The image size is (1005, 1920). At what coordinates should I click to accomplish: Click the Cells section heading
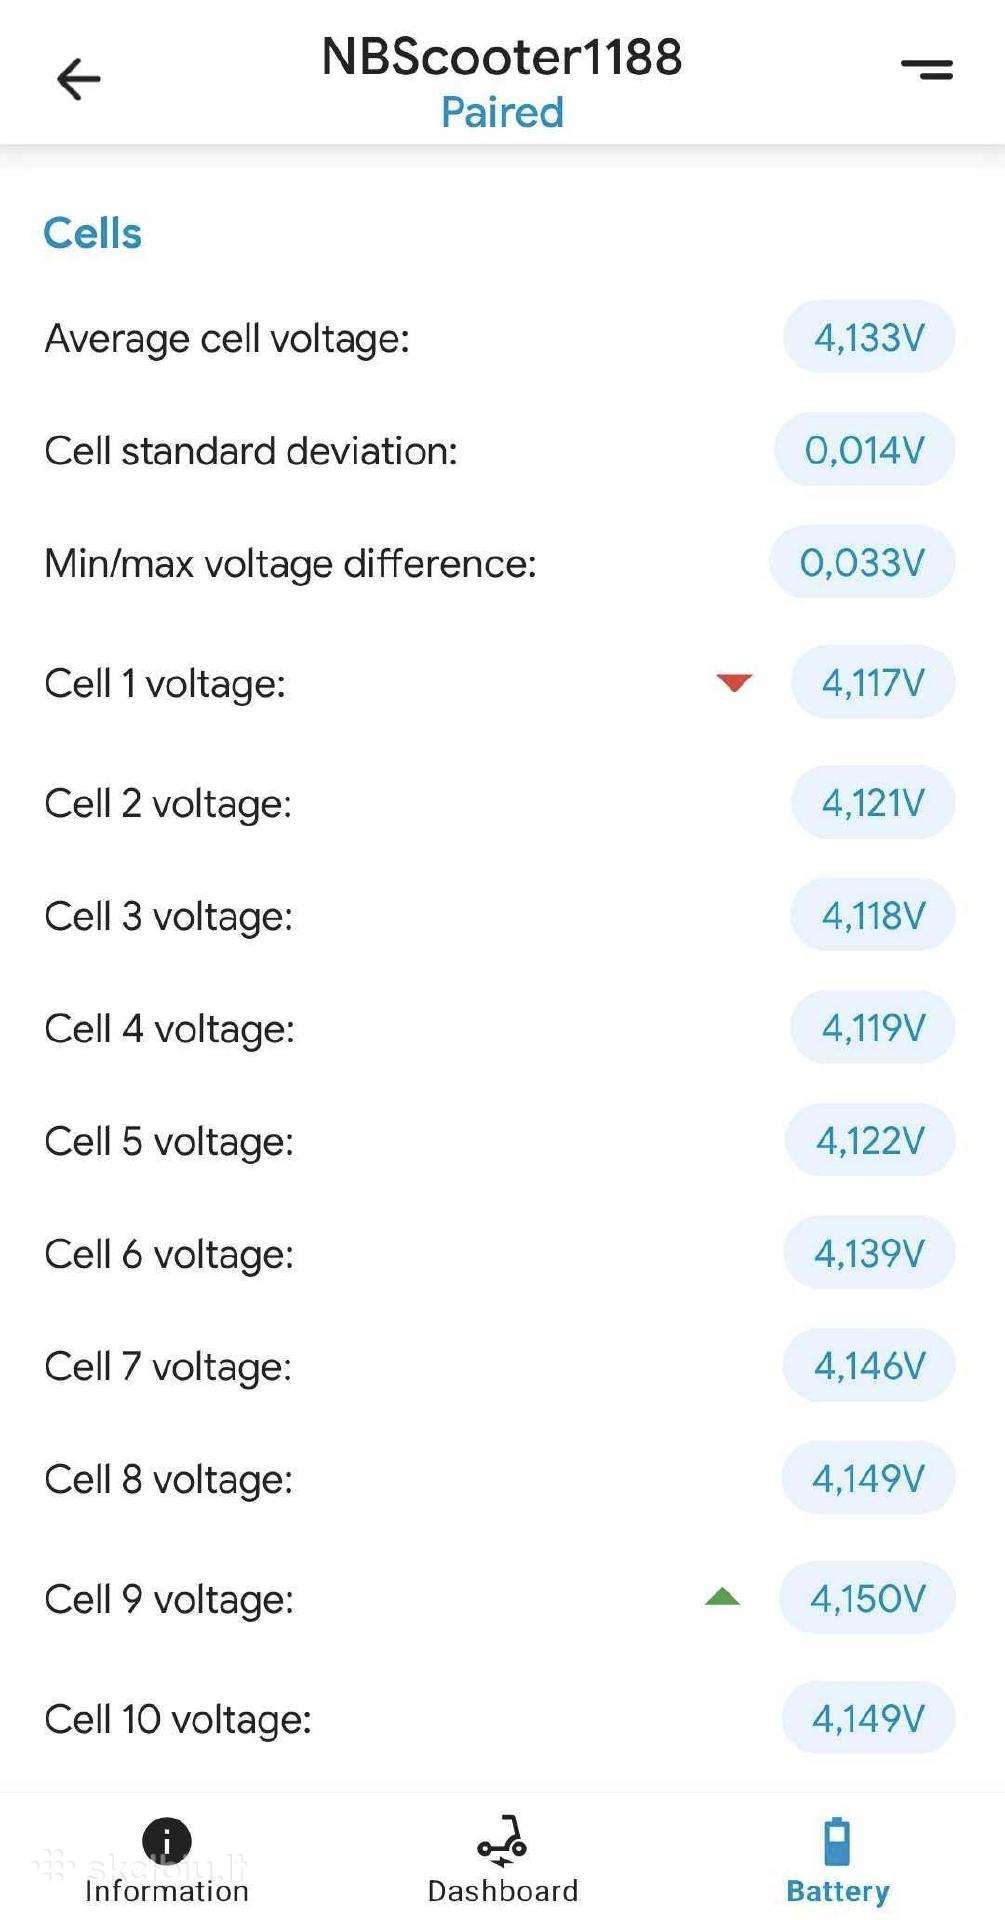click(92, 233)
